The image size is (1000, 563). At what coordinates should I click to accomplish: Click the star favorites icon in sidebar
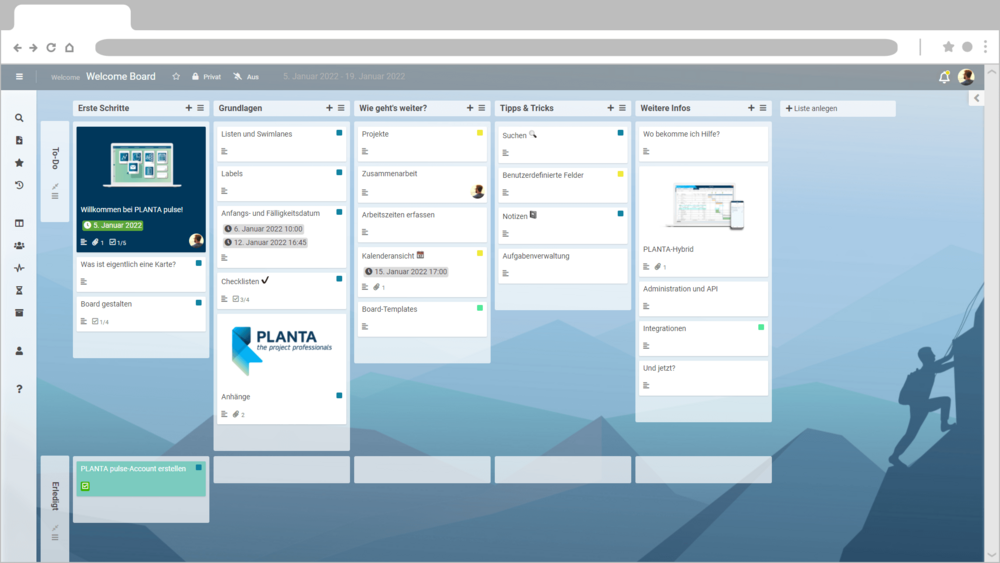click(19, 162)
